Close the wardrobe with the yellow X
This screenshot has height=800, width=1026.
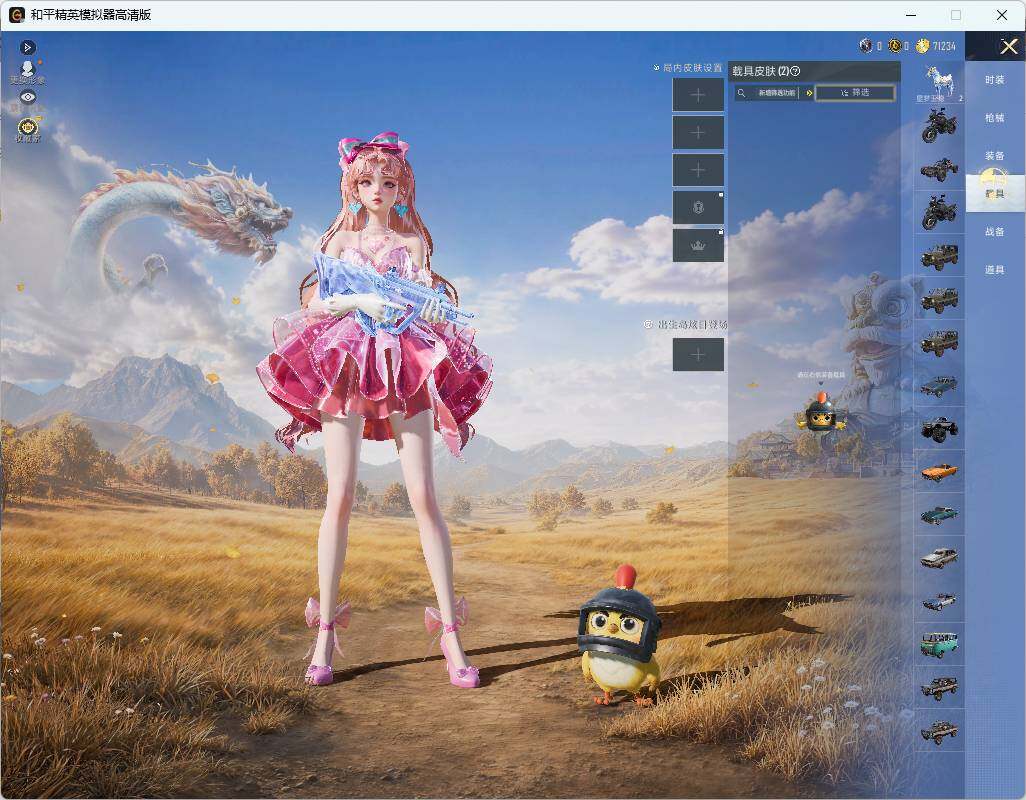[x=1008, y=46]
